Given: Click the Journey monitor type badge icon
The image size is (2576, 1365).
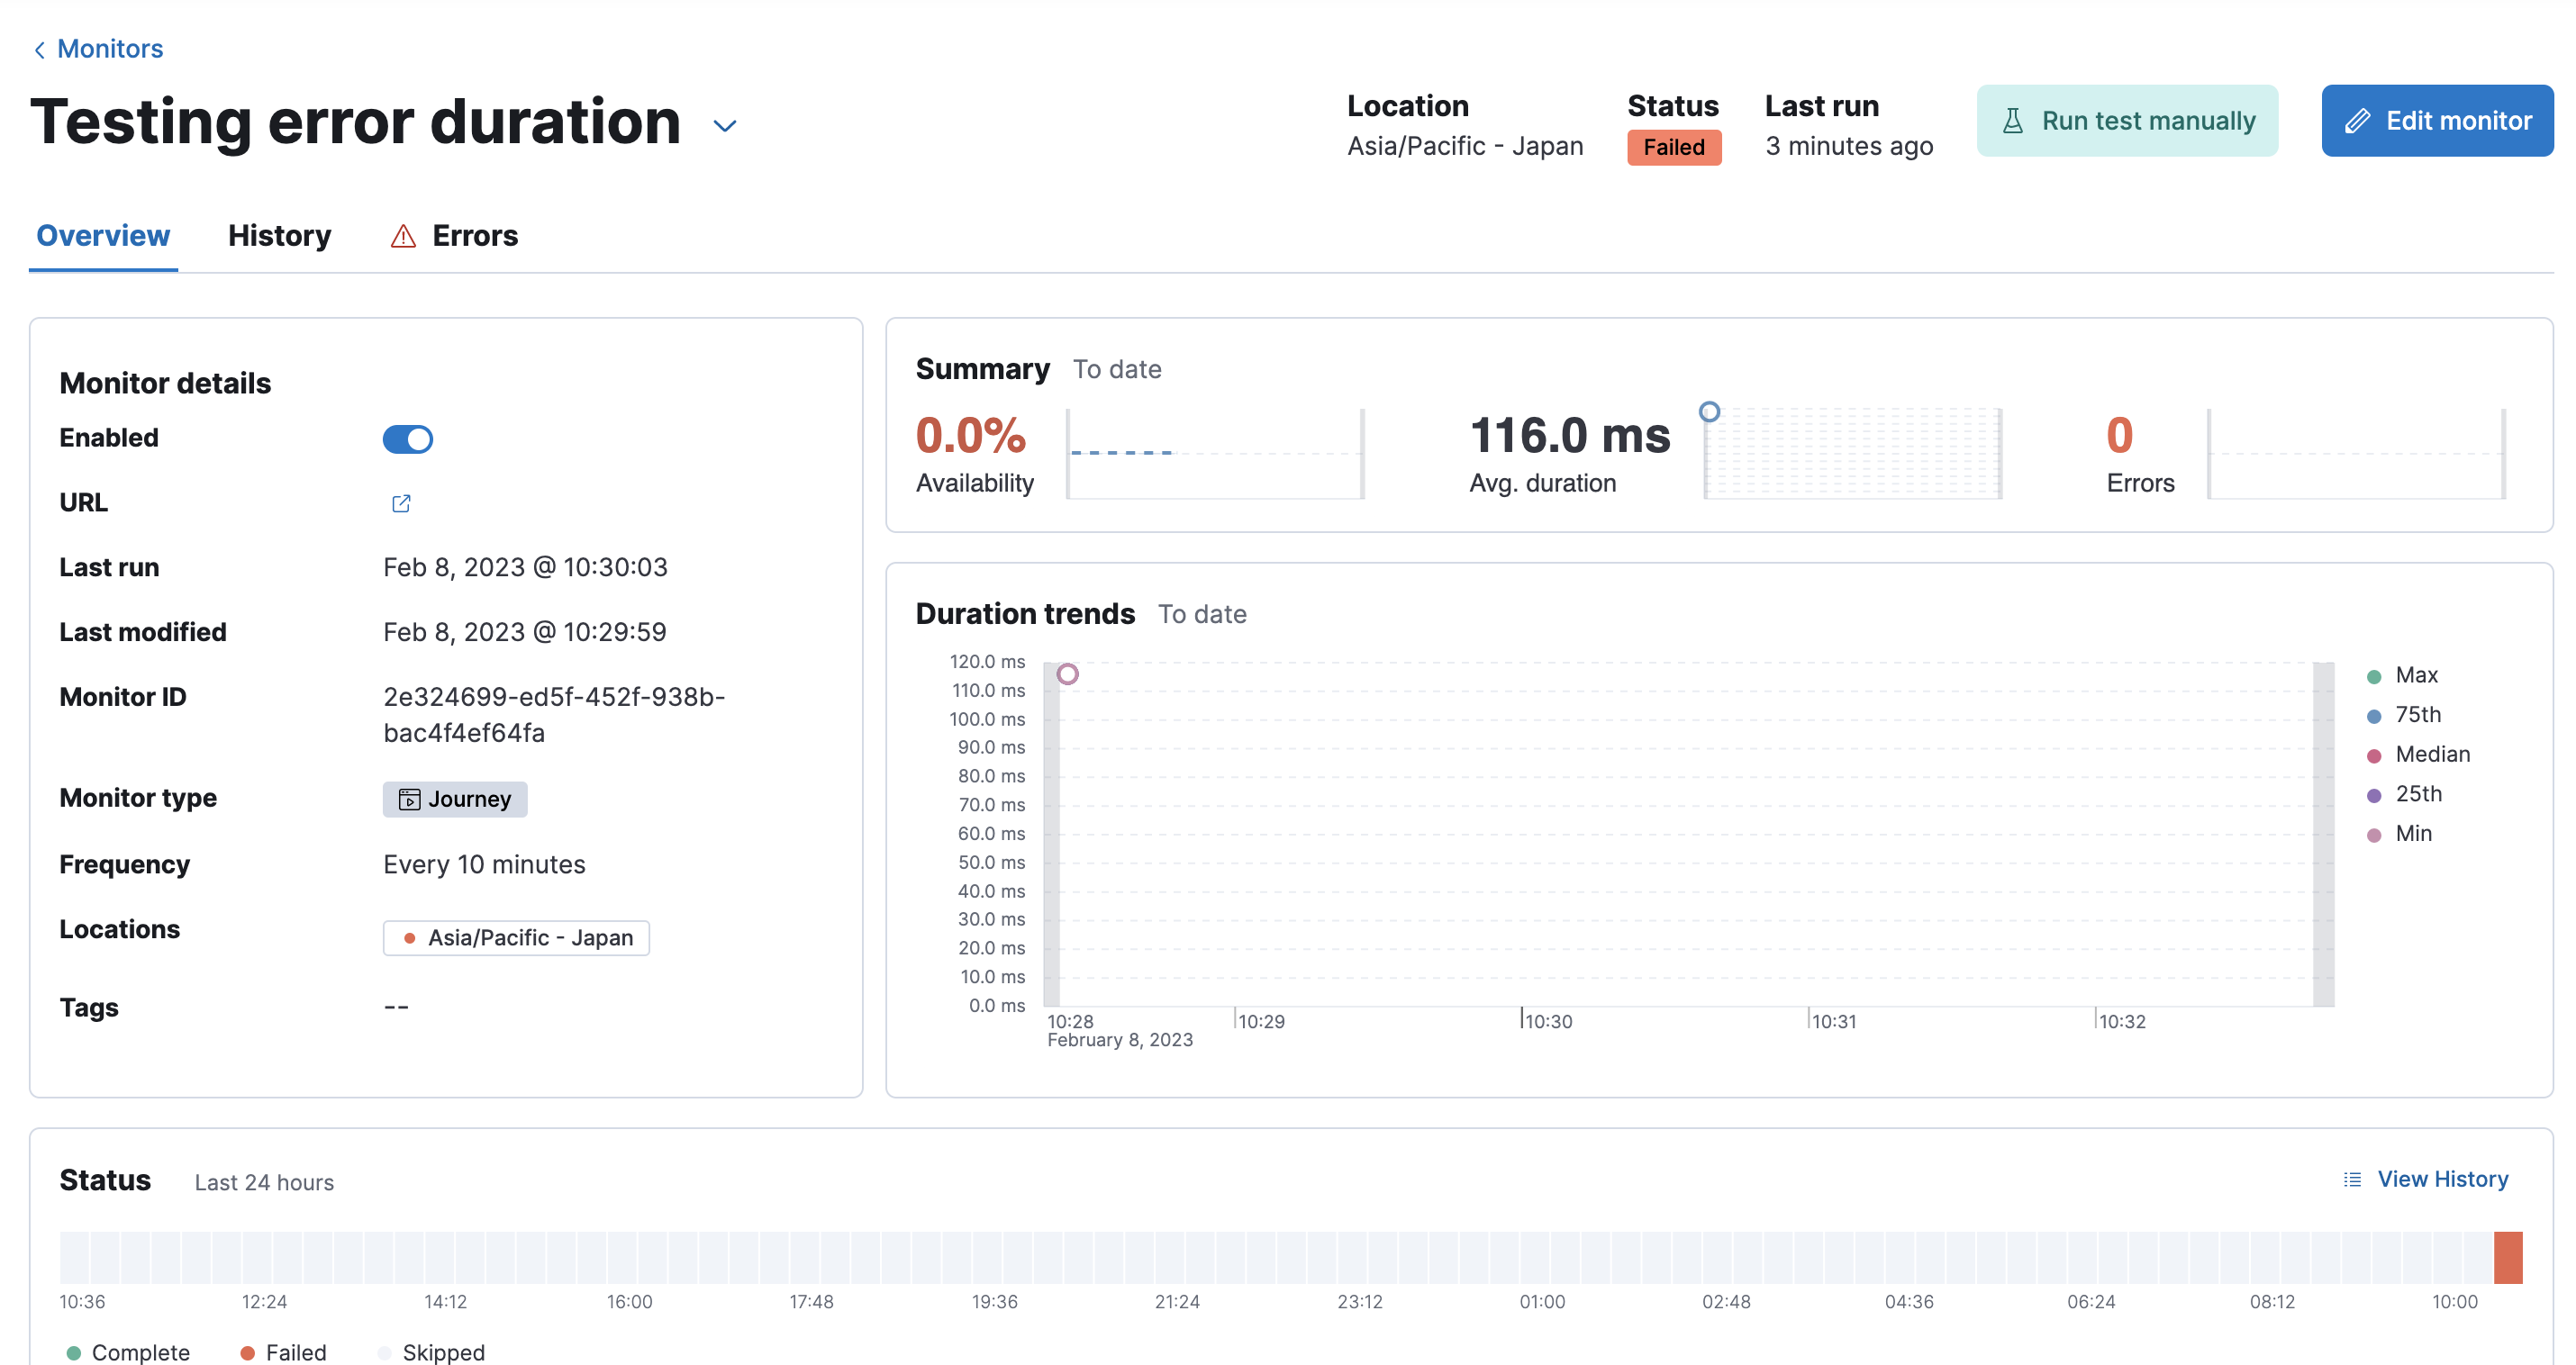Looking at the screenshot, I should (409, 799).
